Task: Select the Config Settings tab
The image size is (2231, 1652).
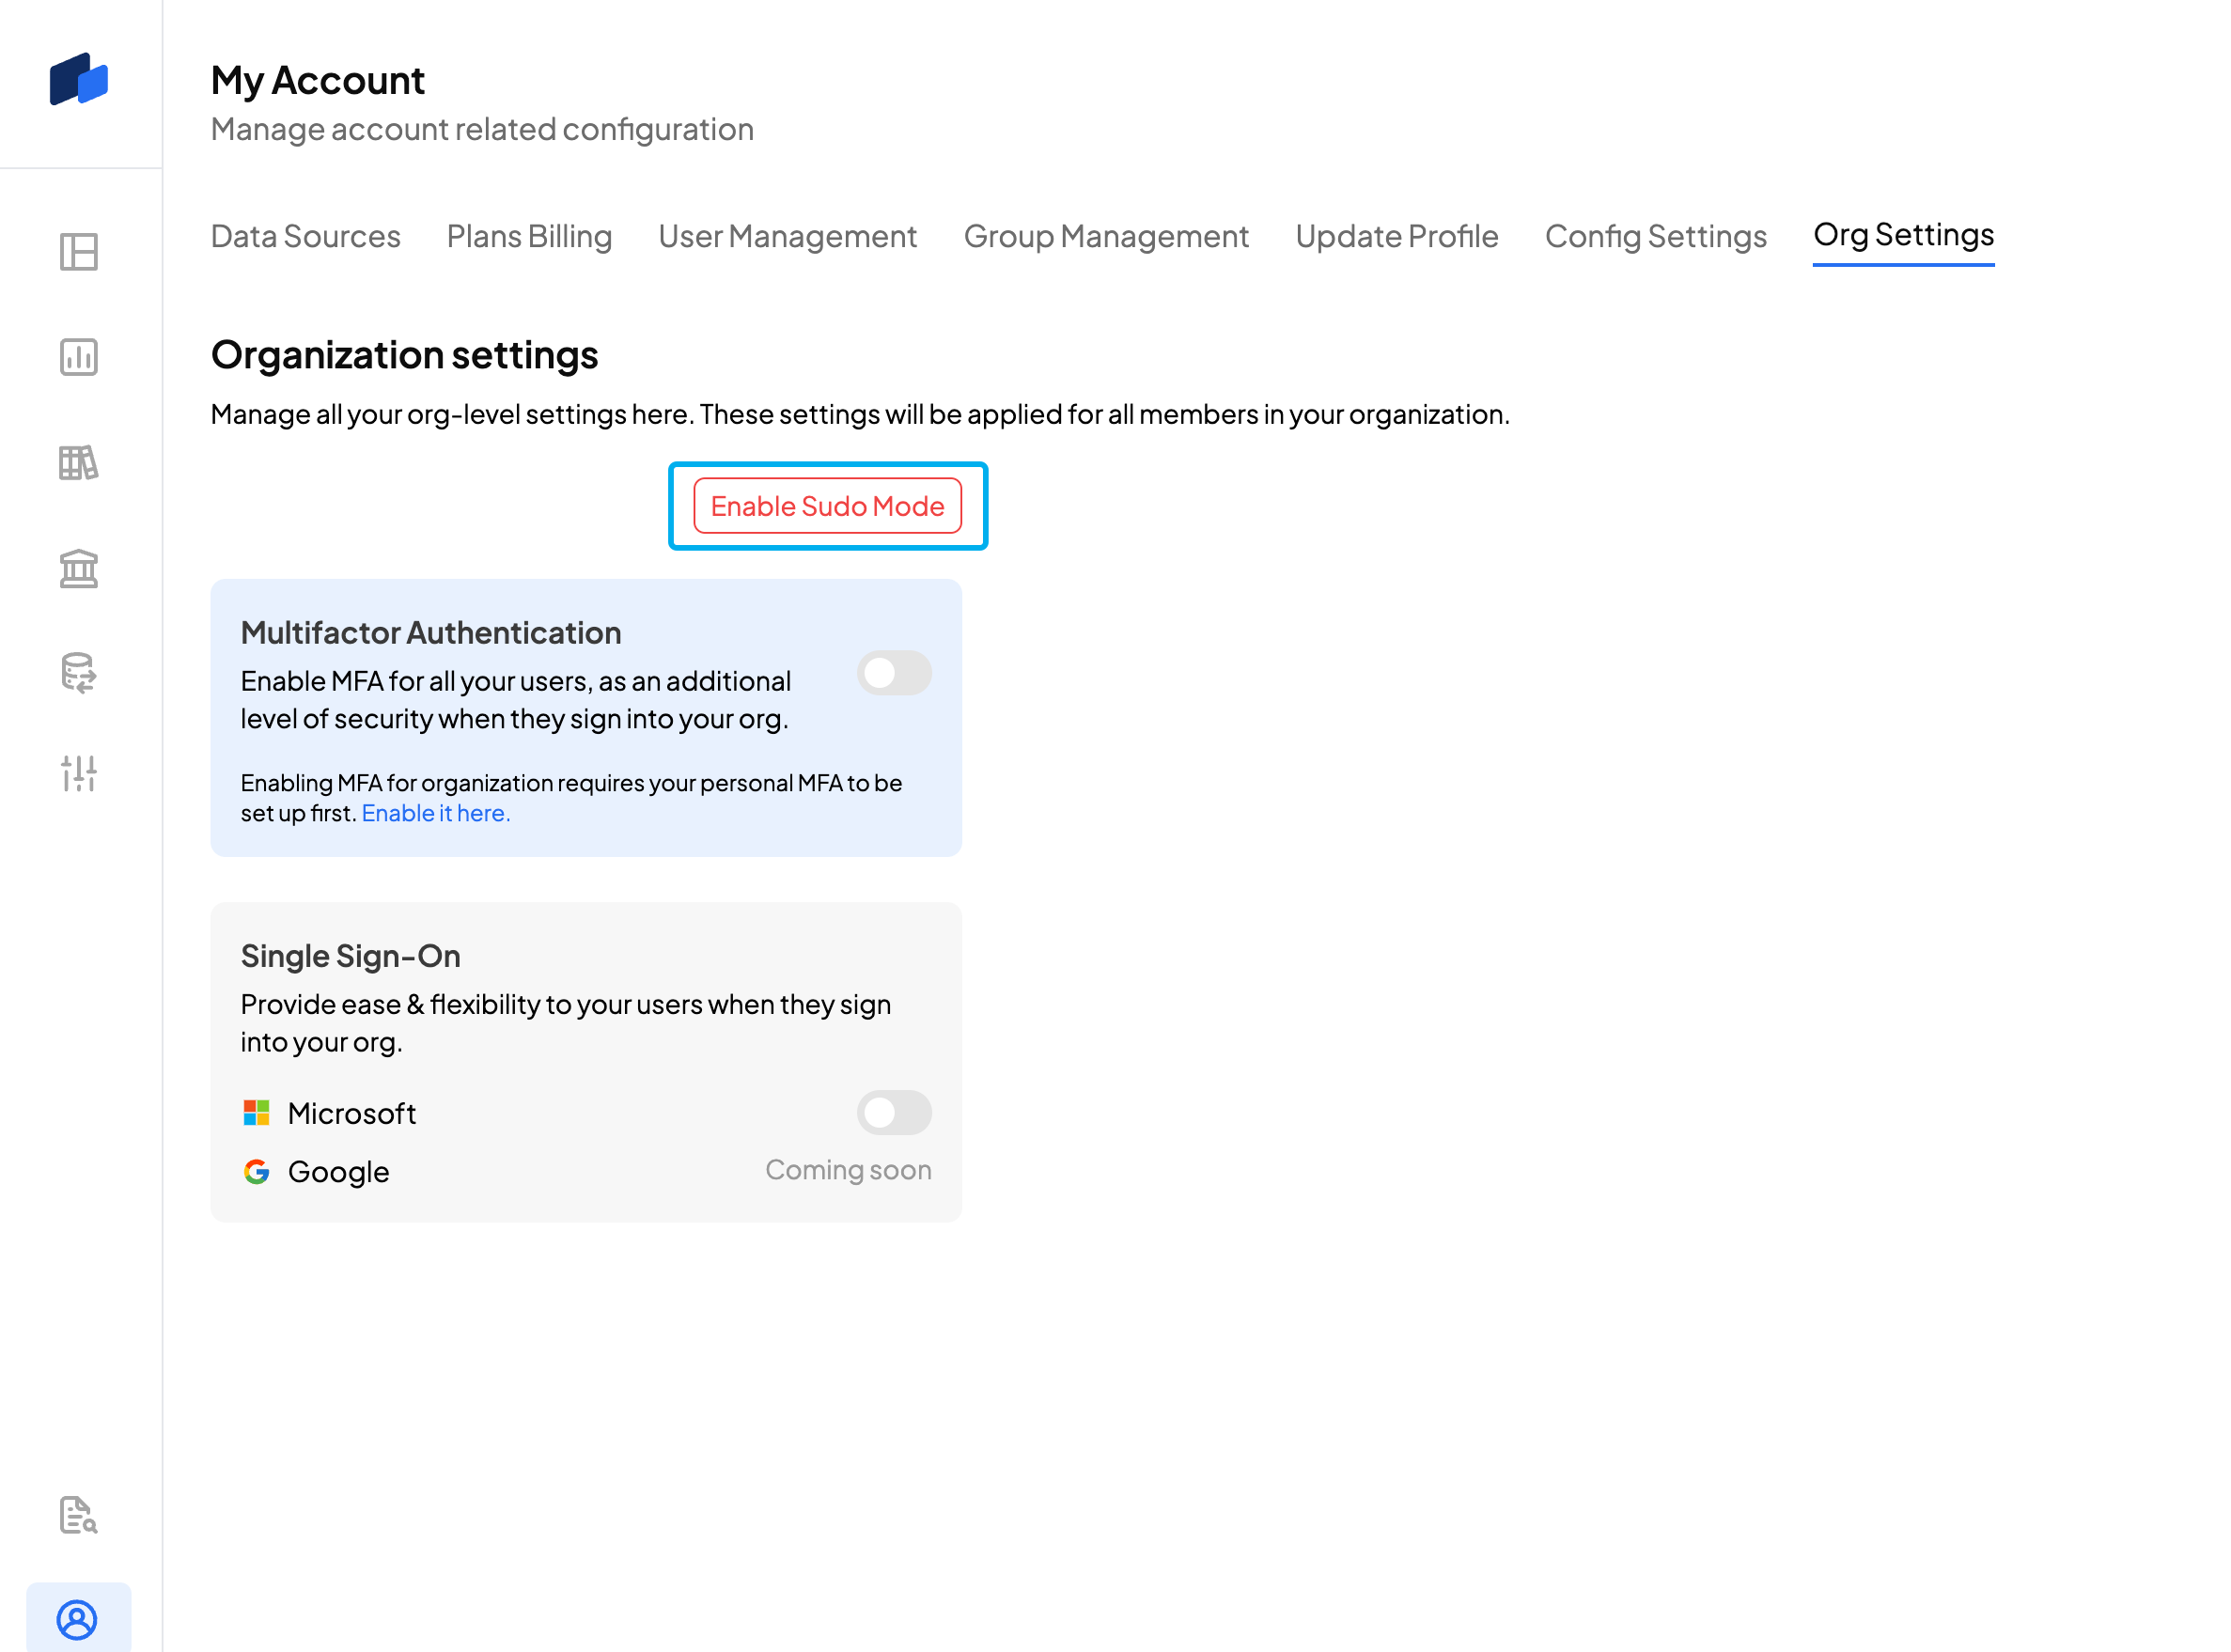Action: pos(1655,236)
